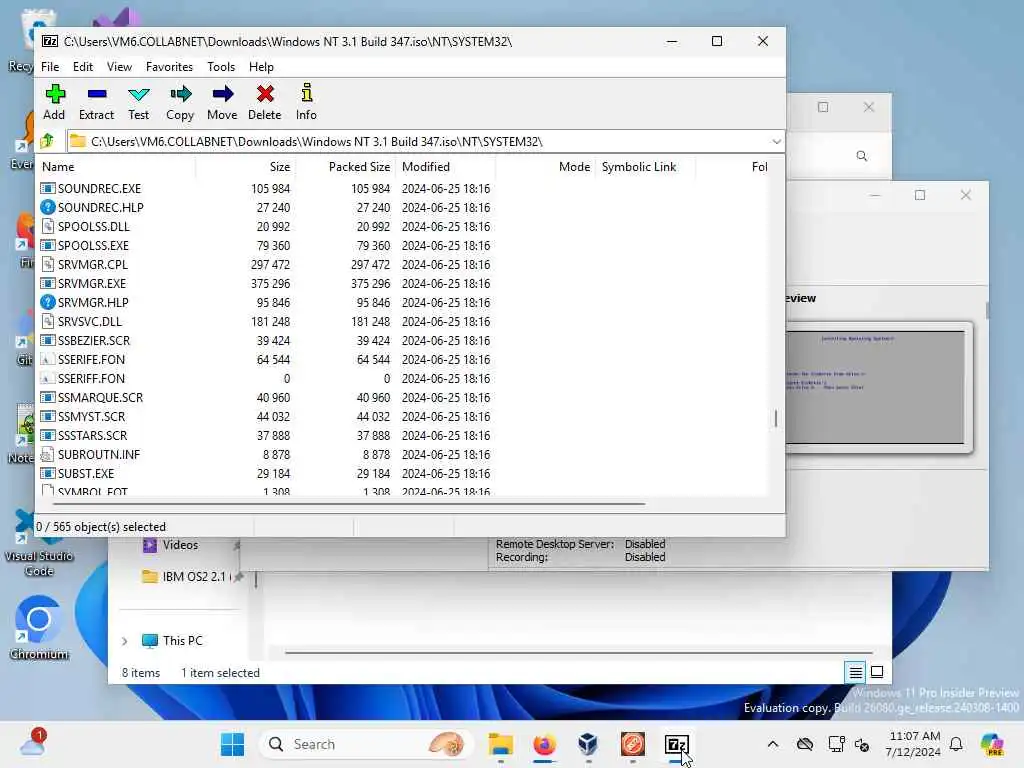
Task: Open the Chromium desktop shortcut
Action: click(39, 627)
